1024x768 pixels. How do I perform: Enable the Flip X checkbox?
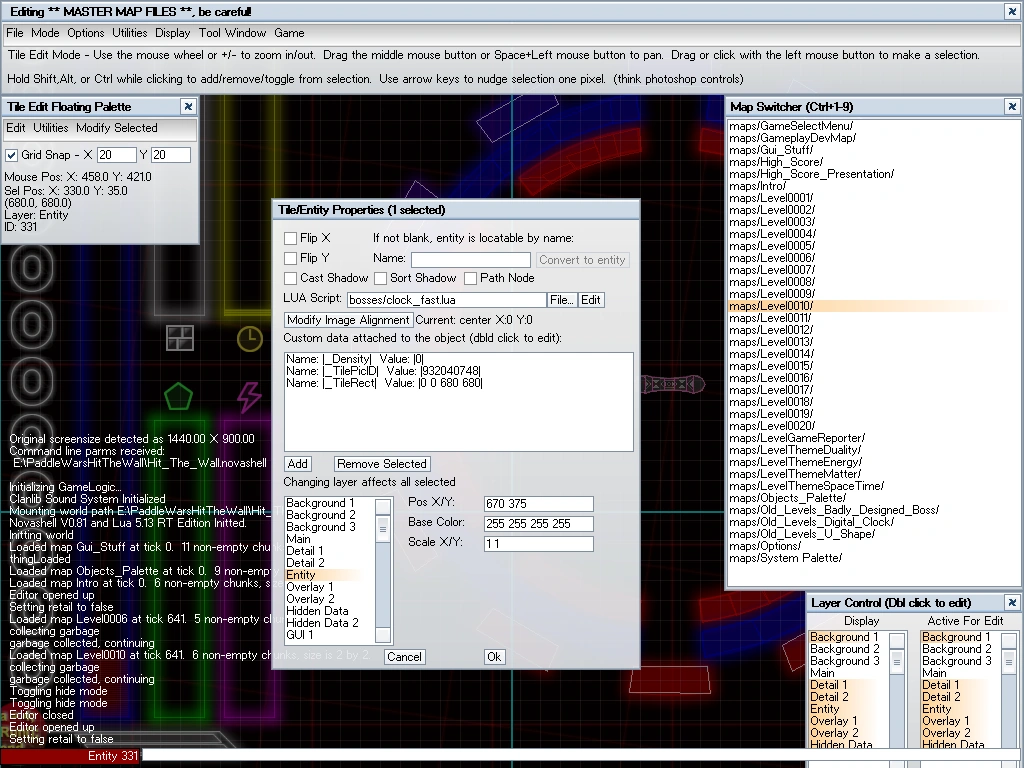pos(291,238)
